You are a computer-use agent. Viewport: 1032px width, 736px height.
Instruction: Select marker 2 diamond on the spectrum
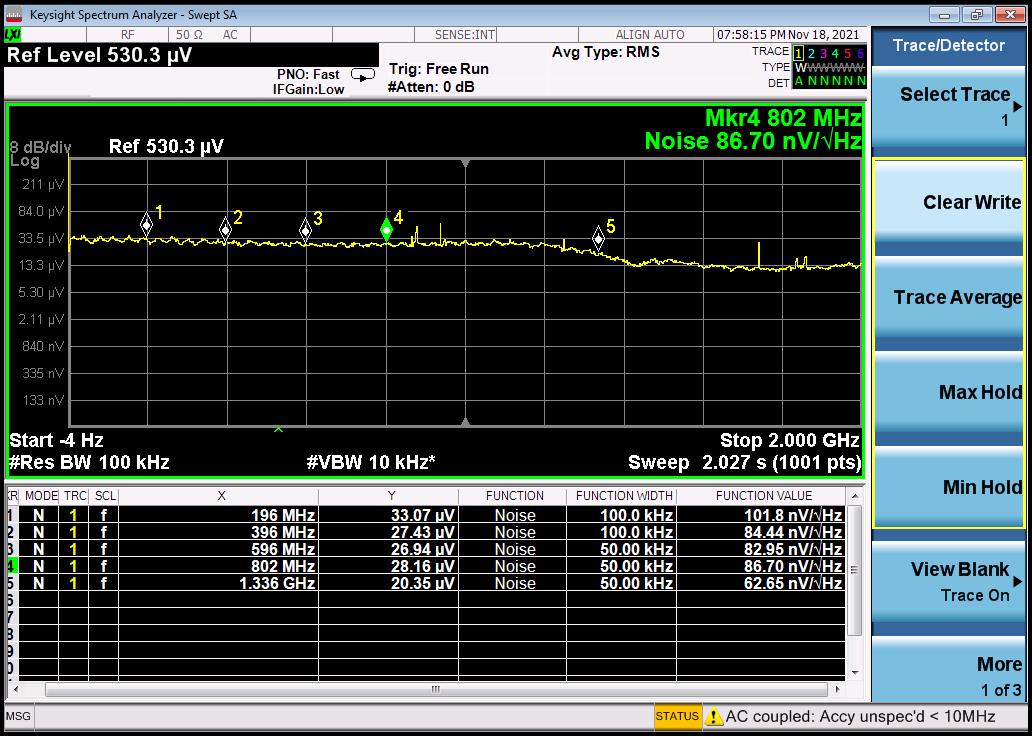coord(226,229)
